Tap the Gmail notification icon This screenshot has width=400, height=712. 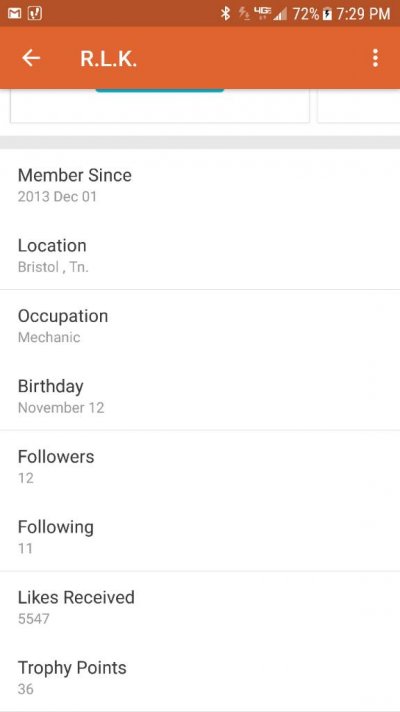(x=15, y=14)
